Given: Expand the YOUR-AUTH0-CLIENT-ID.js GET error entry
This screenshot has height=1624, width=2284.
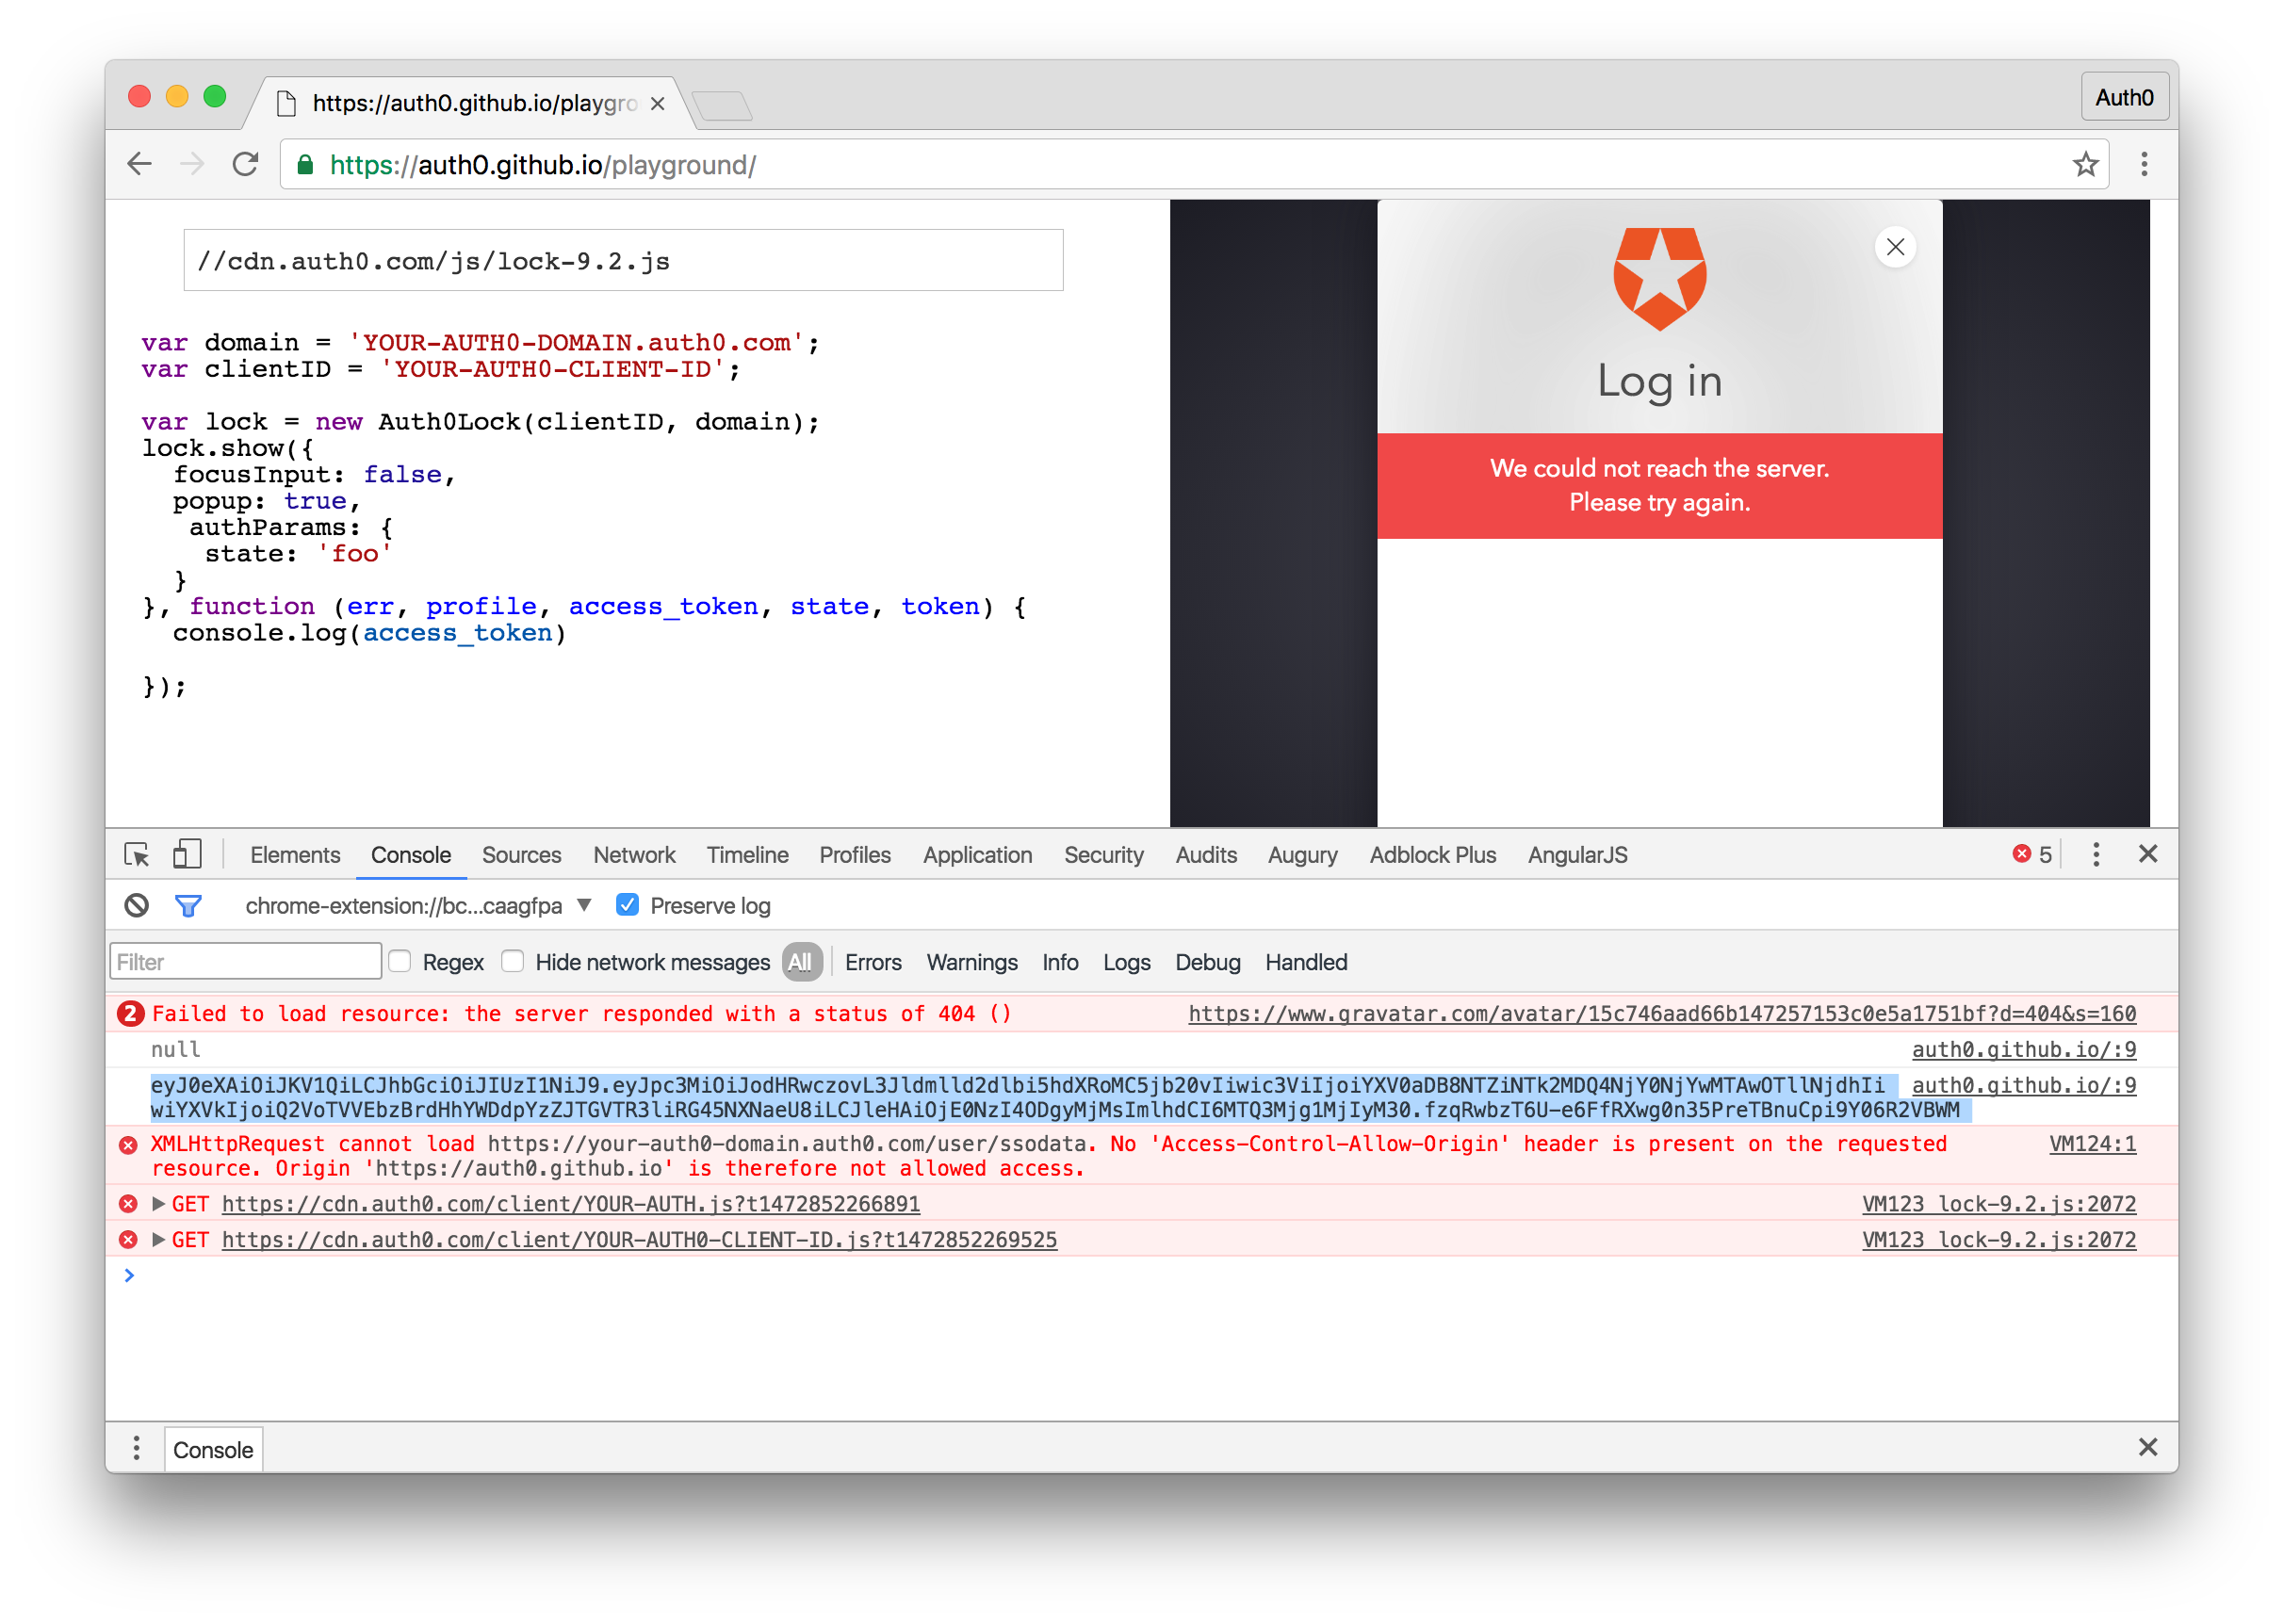Looking at the screenshot, I should (158, 1240).
